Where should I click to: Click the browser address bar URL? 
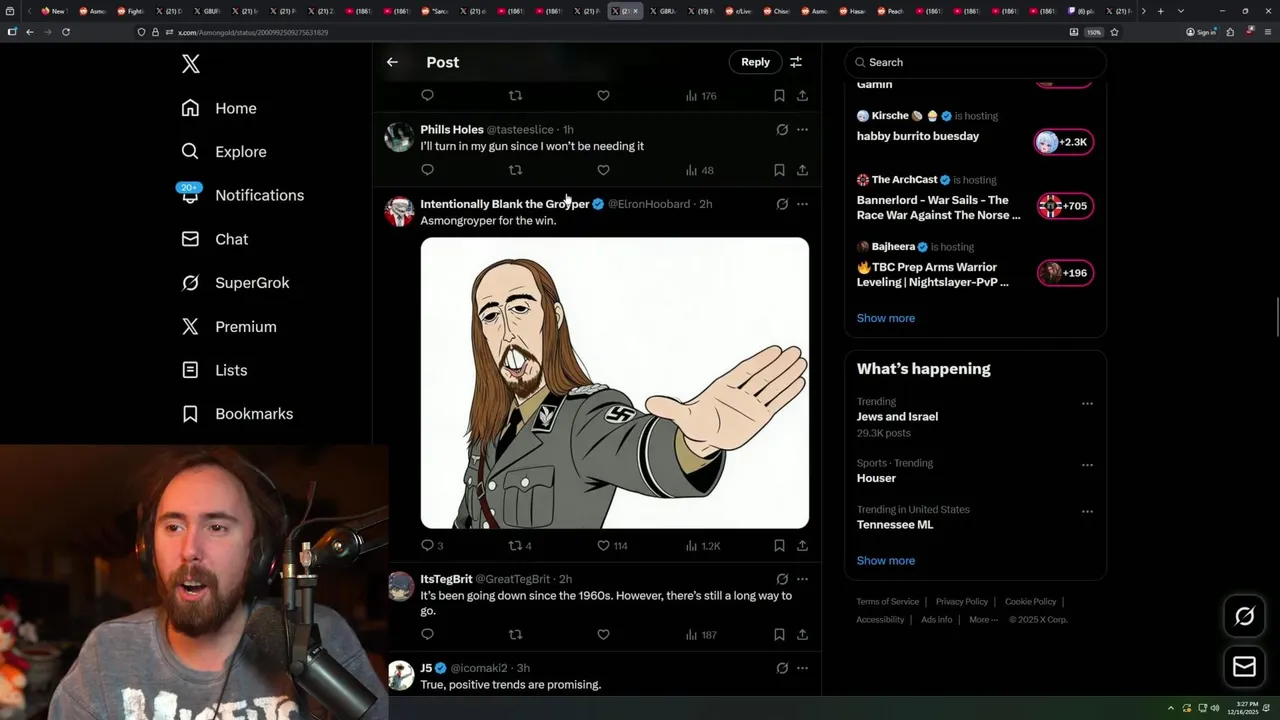point(253,32)
